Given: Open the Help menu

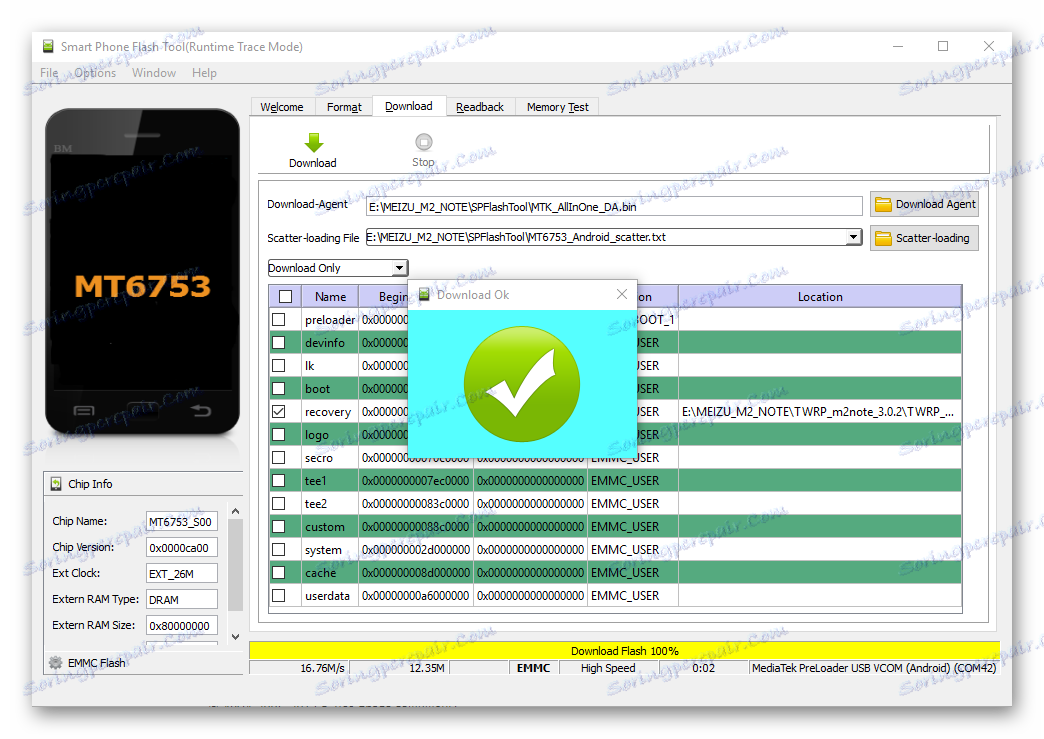Looking at the screenshot, I should click(204, 73).
